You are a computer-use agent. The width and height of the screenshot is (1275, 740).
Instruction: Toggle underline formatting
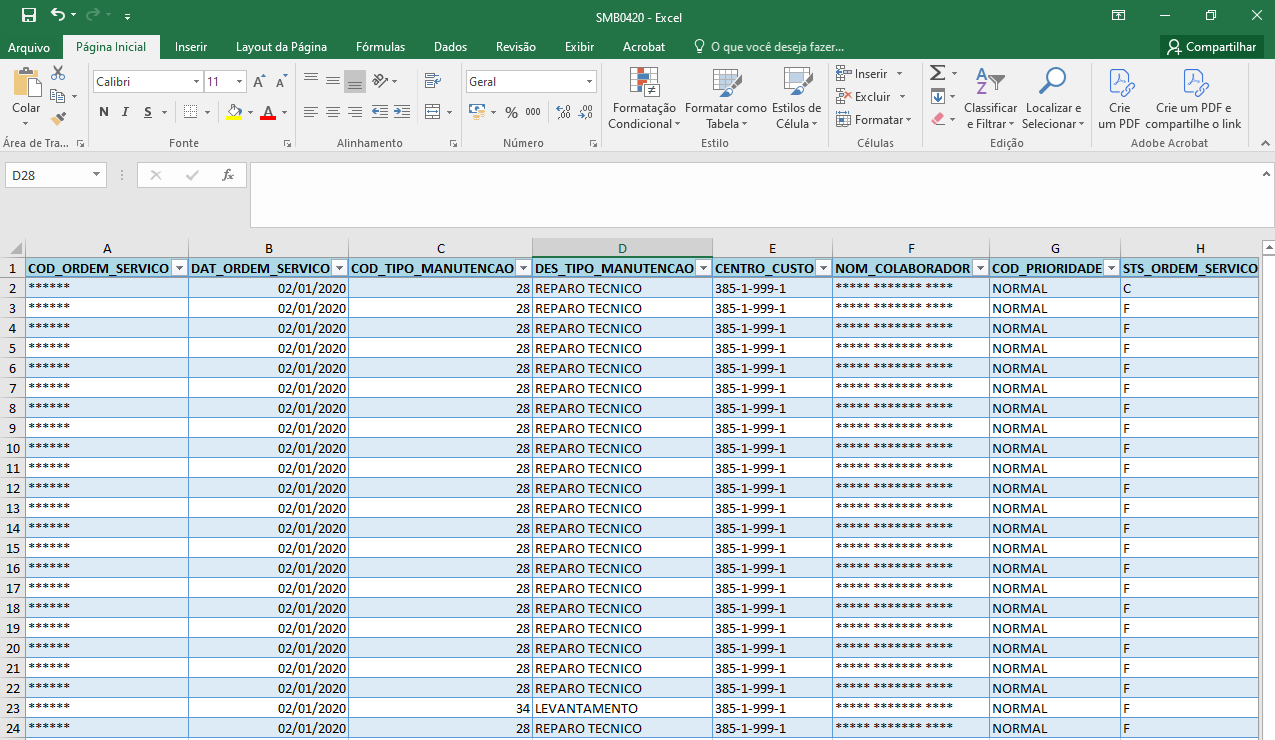tap(148, 112)
